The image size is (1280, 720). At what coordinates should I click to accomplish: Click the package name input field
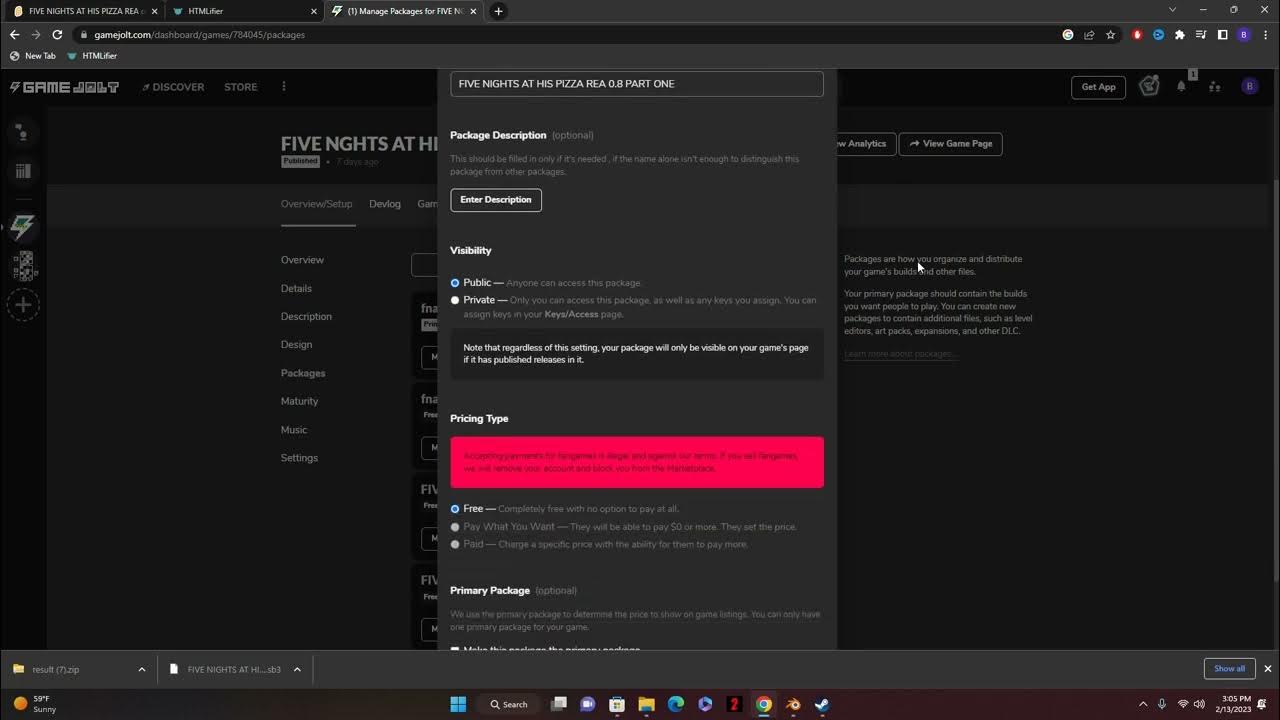coord(637,84)
